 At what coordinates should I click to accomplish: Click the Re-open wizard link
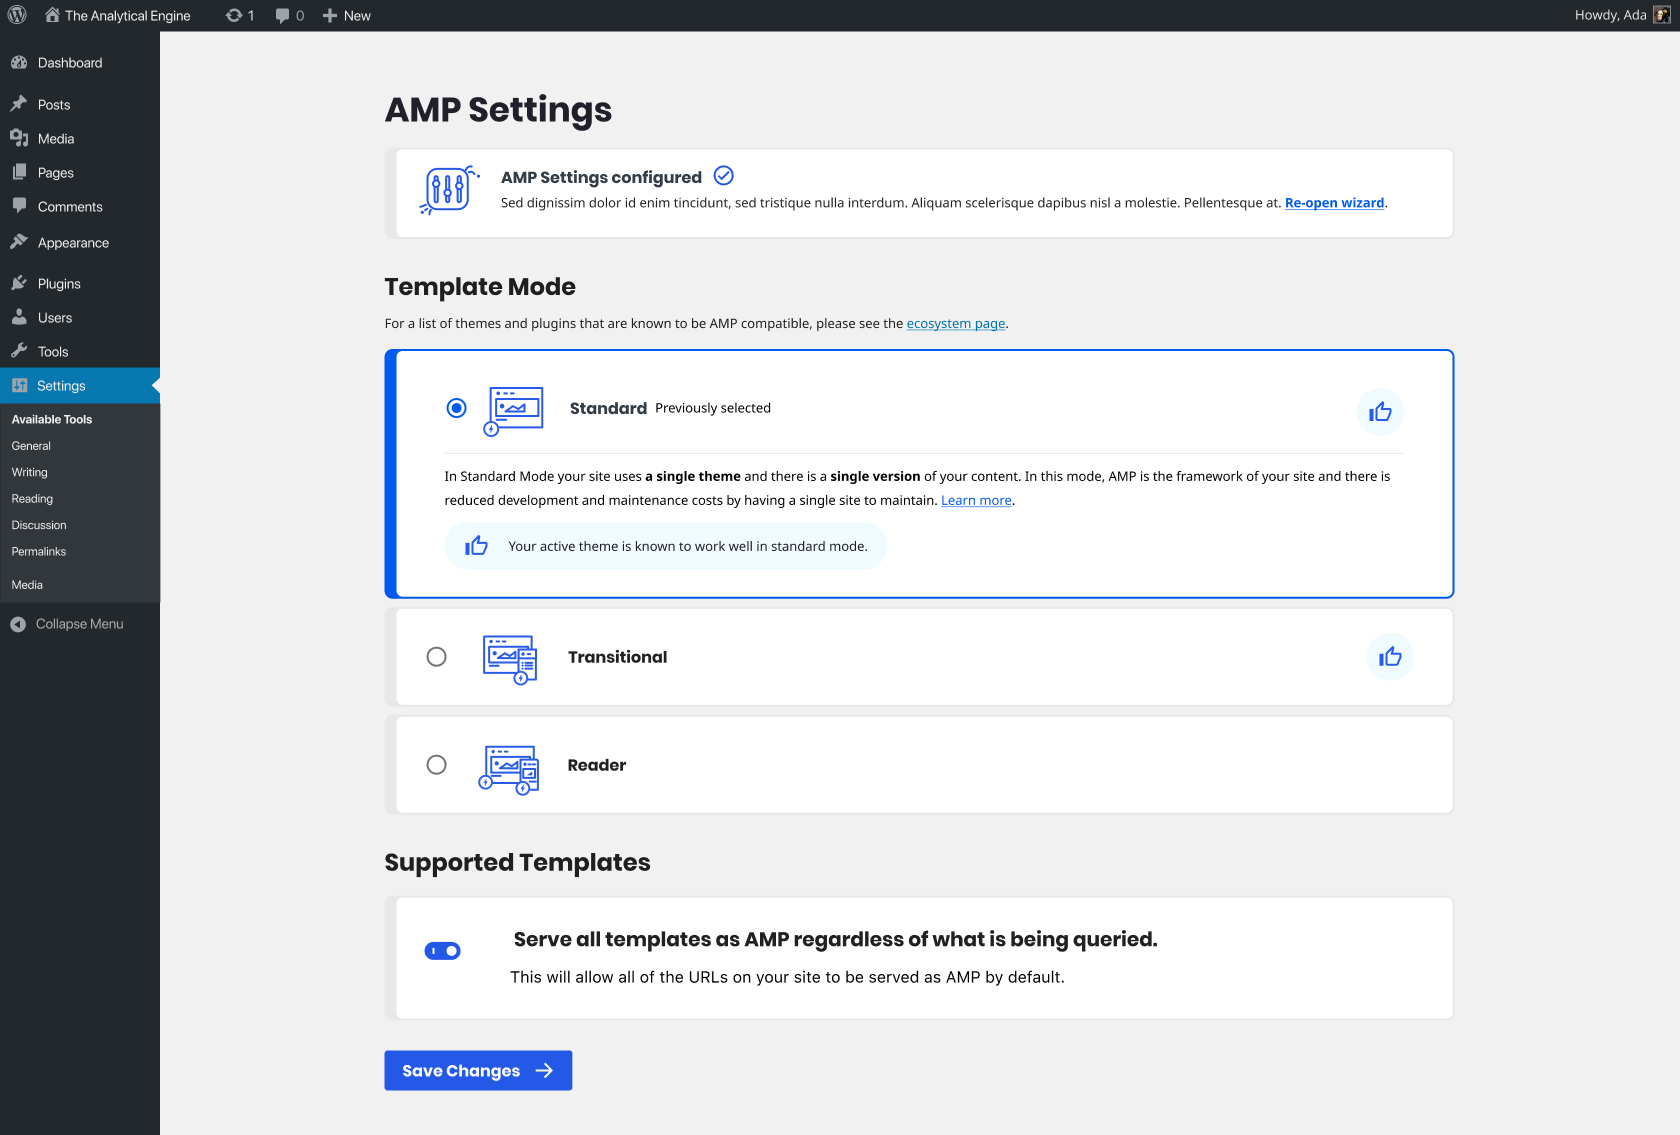coord(1335,203)
